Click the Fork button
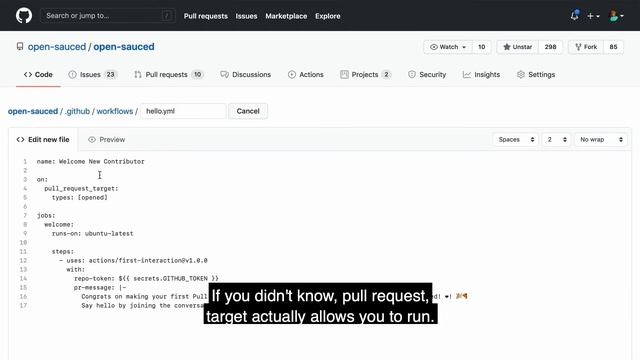The width and height of the screenshot is (640, 360). point(586,47)
